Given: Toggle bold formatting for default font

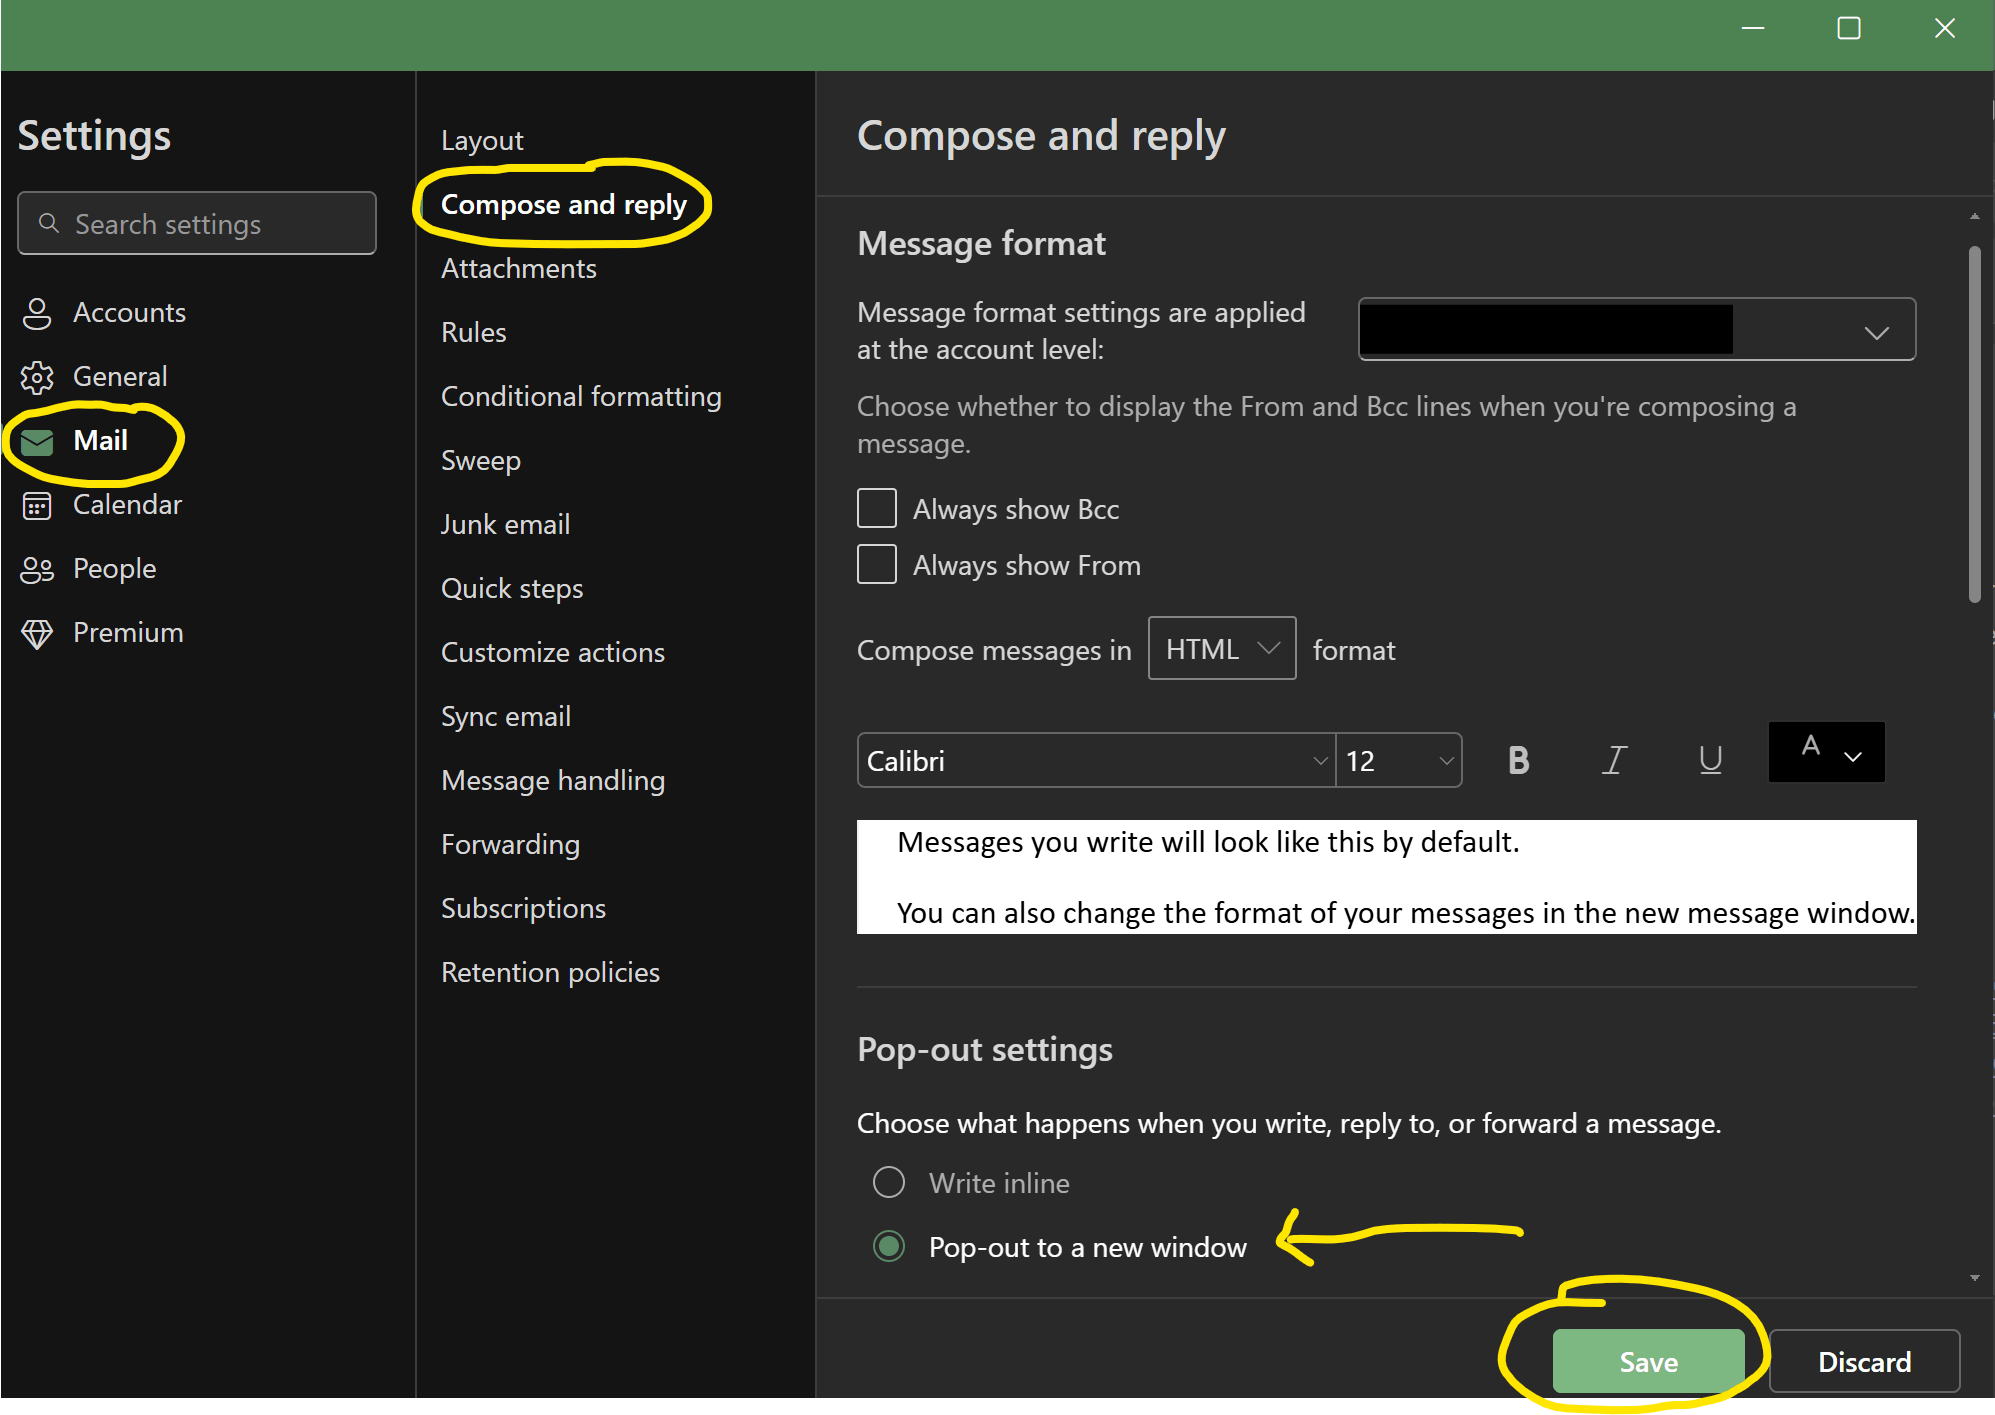Looking at the screenshot, I should point(1518,761).
